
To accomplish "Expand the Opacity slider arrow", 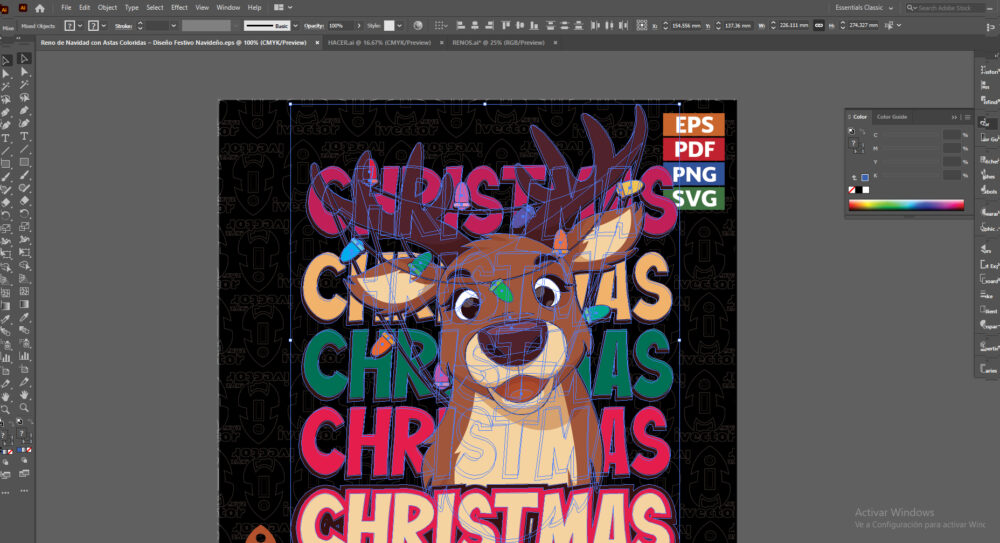I will [359, 26].
